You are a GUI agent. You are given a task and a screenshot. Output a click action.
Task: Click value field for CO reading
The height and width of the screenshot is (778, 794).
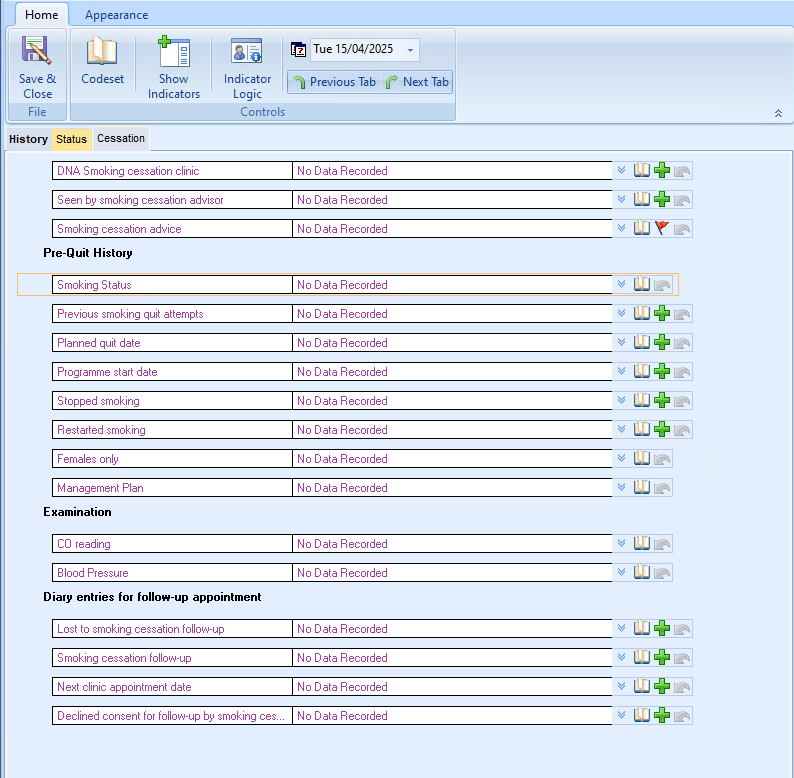coord(452,543)
